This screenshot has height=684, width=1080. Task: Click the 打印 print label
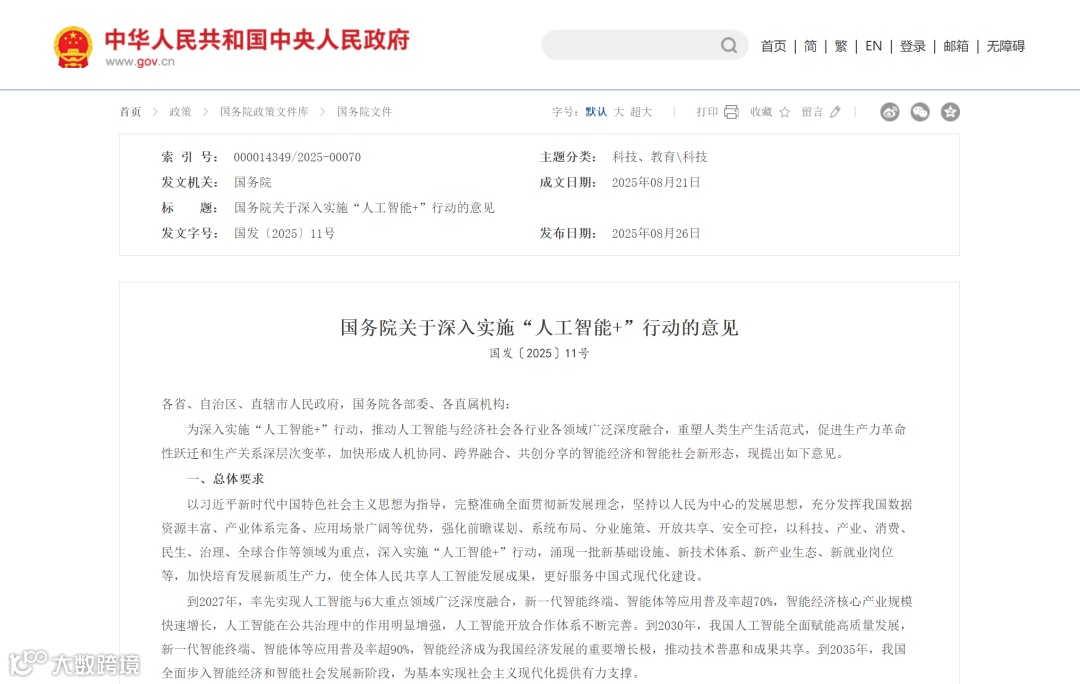707,112
